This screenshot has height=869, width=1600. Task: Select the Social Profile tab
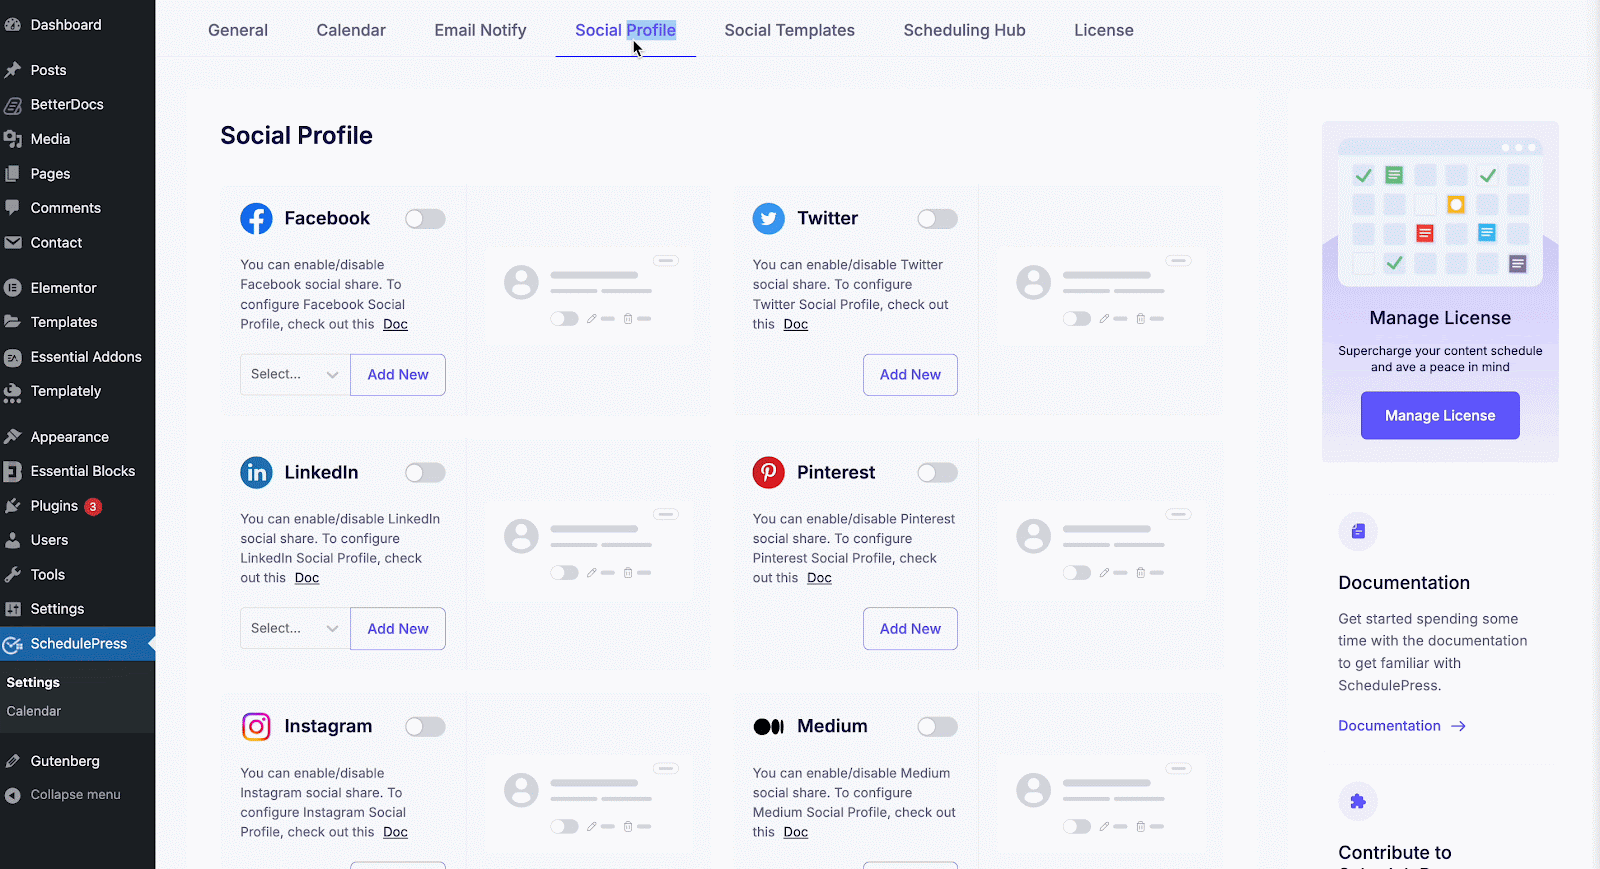pos(625,30)
